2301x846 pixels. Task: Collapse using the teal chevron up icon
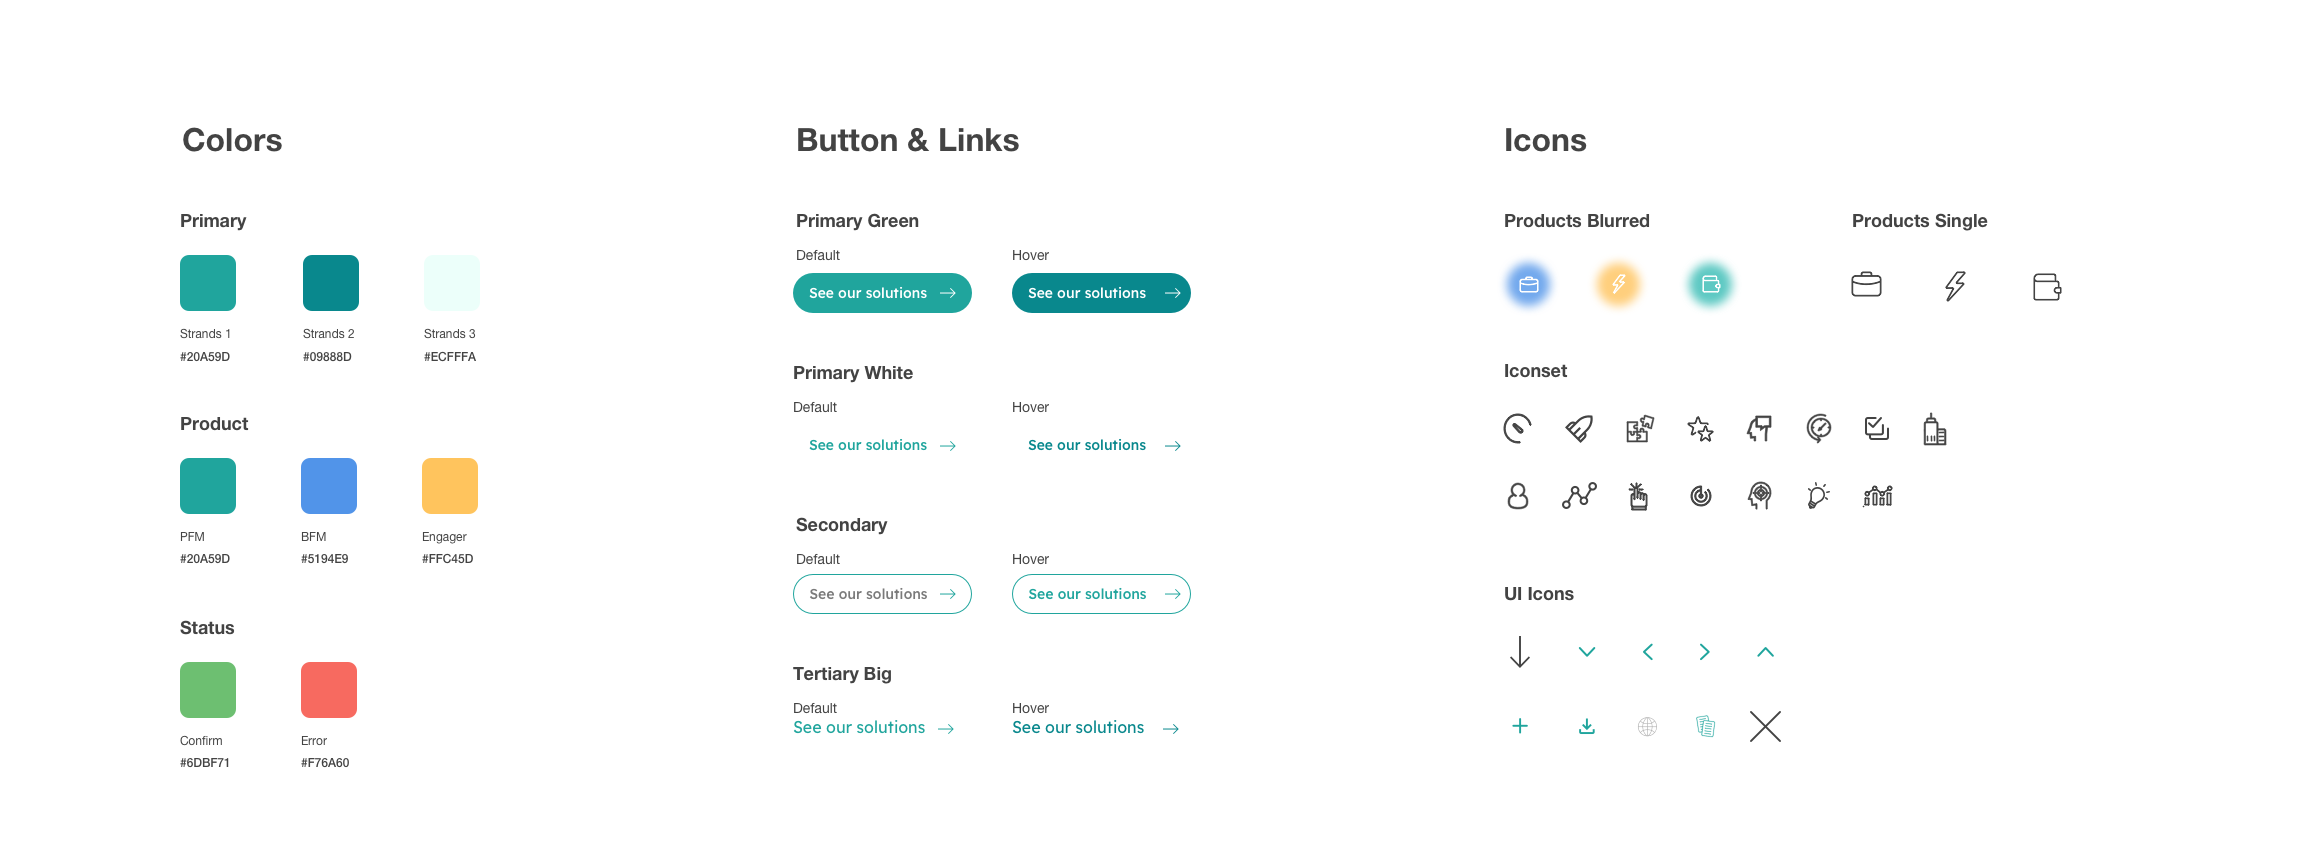click(x=1765, y=652)
